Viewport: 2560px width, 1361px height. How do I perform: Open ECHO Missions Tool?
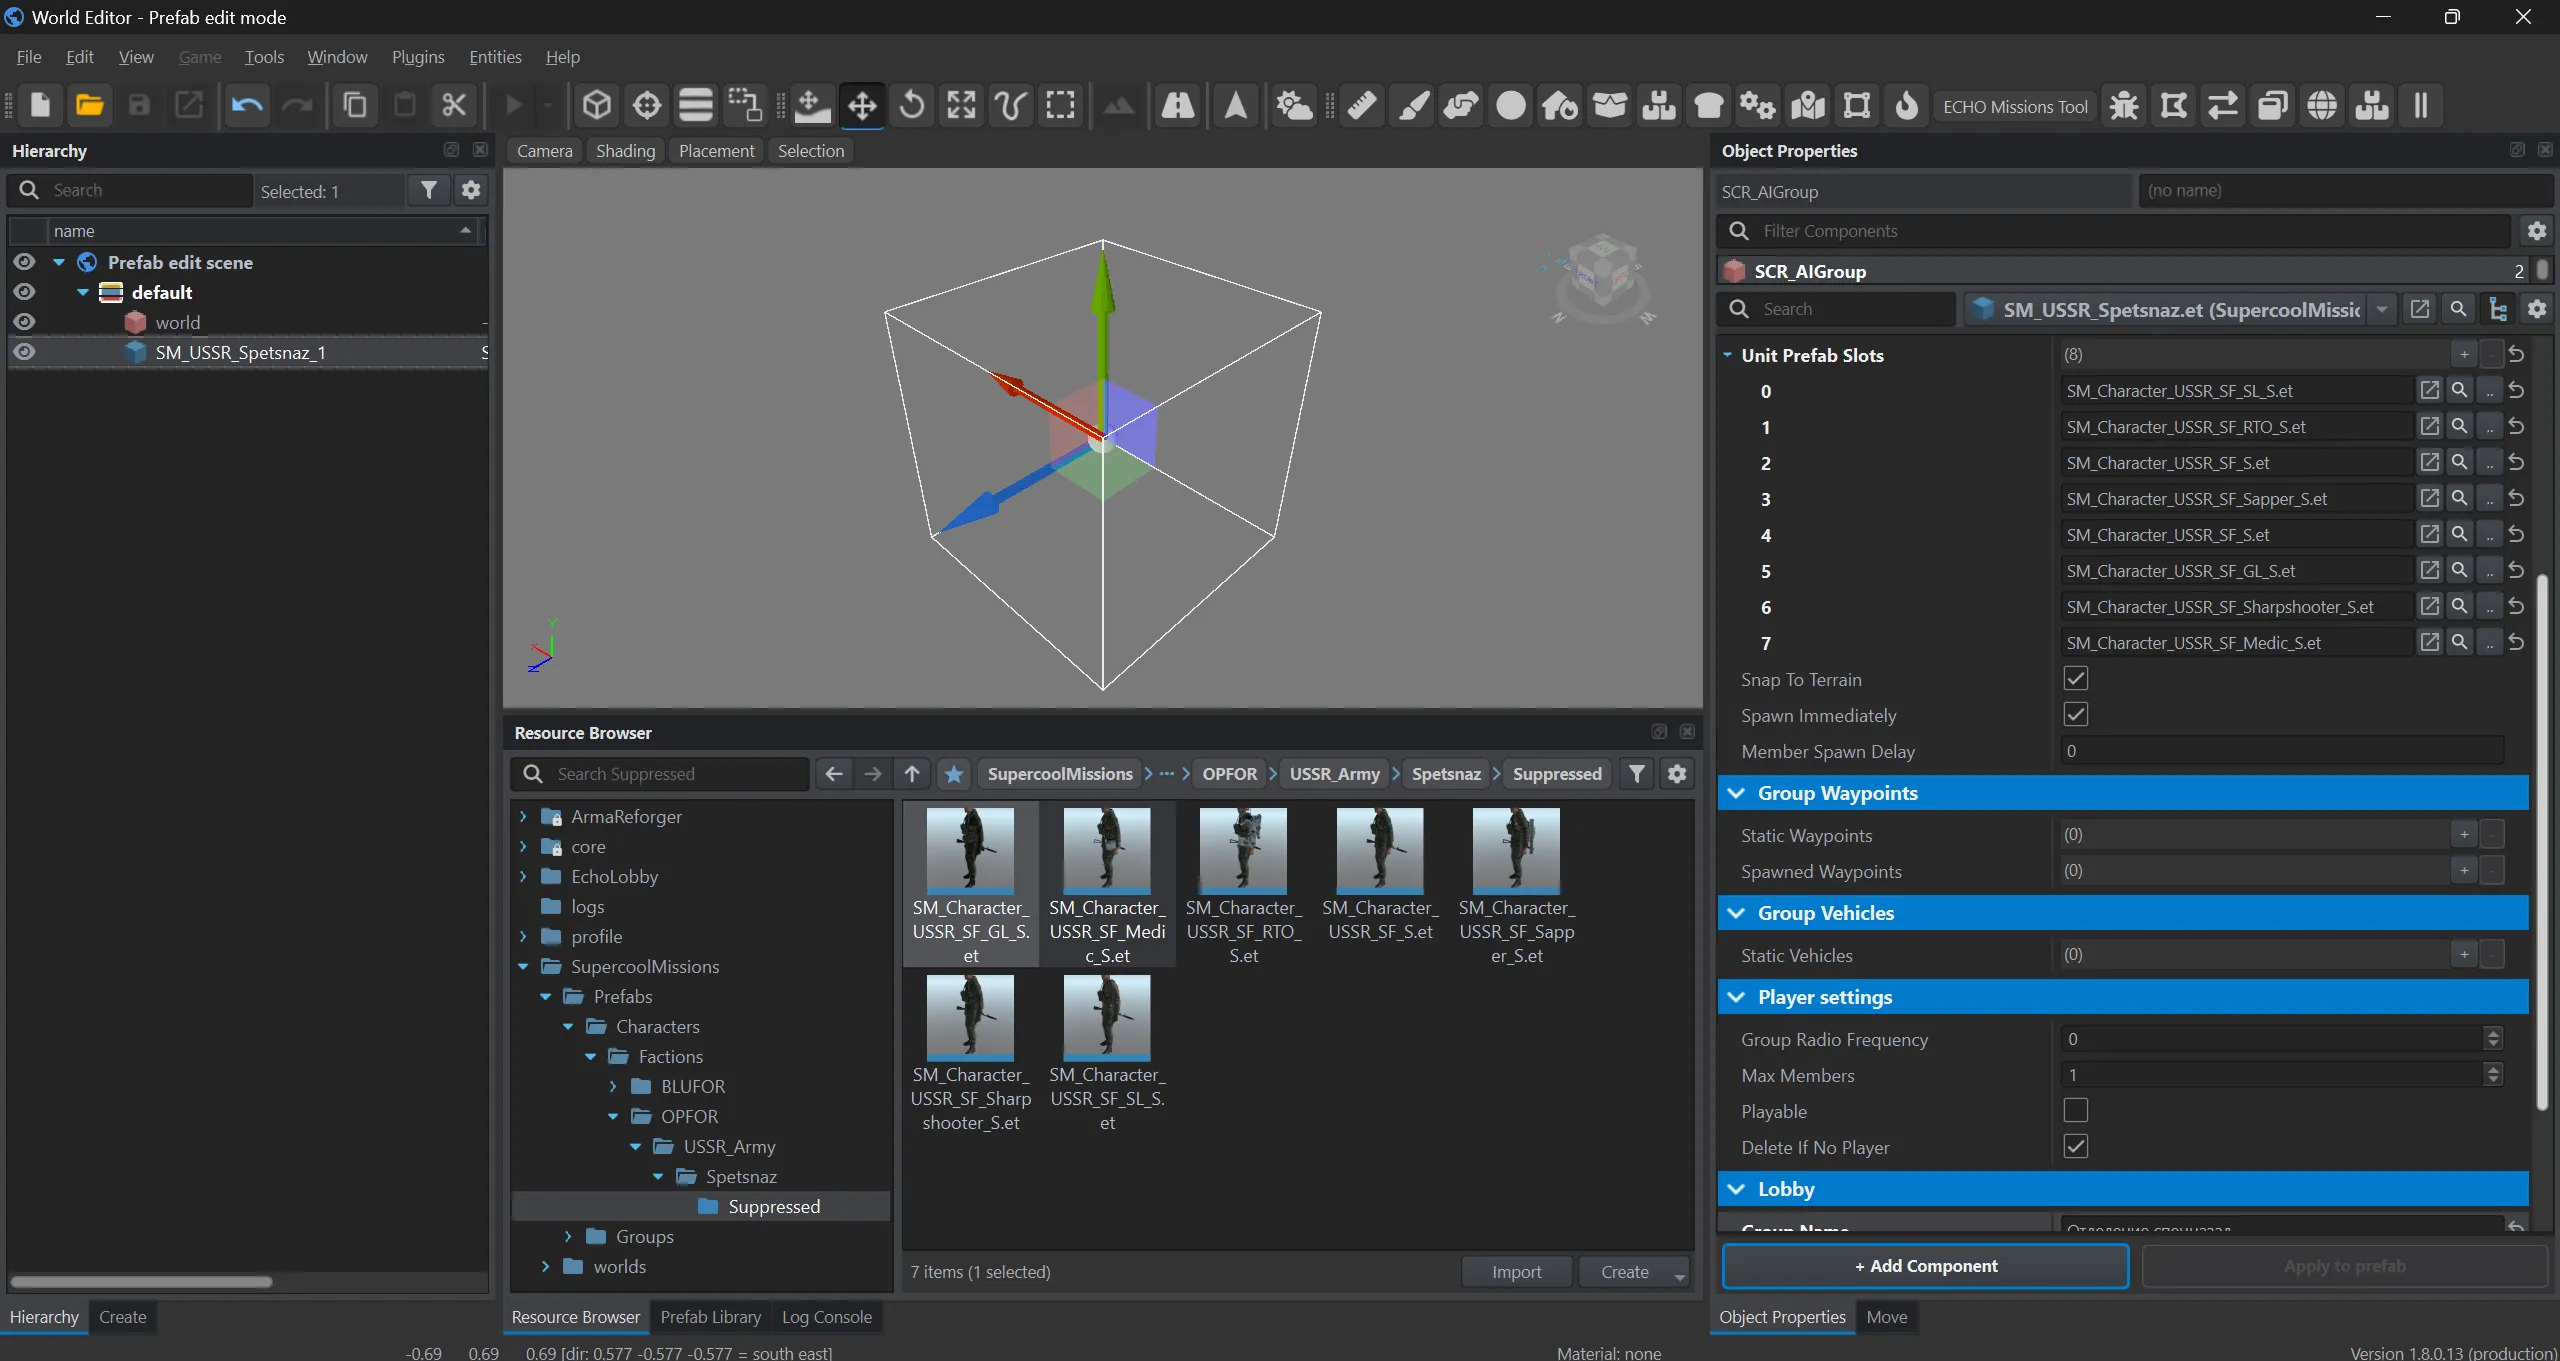2015,106
